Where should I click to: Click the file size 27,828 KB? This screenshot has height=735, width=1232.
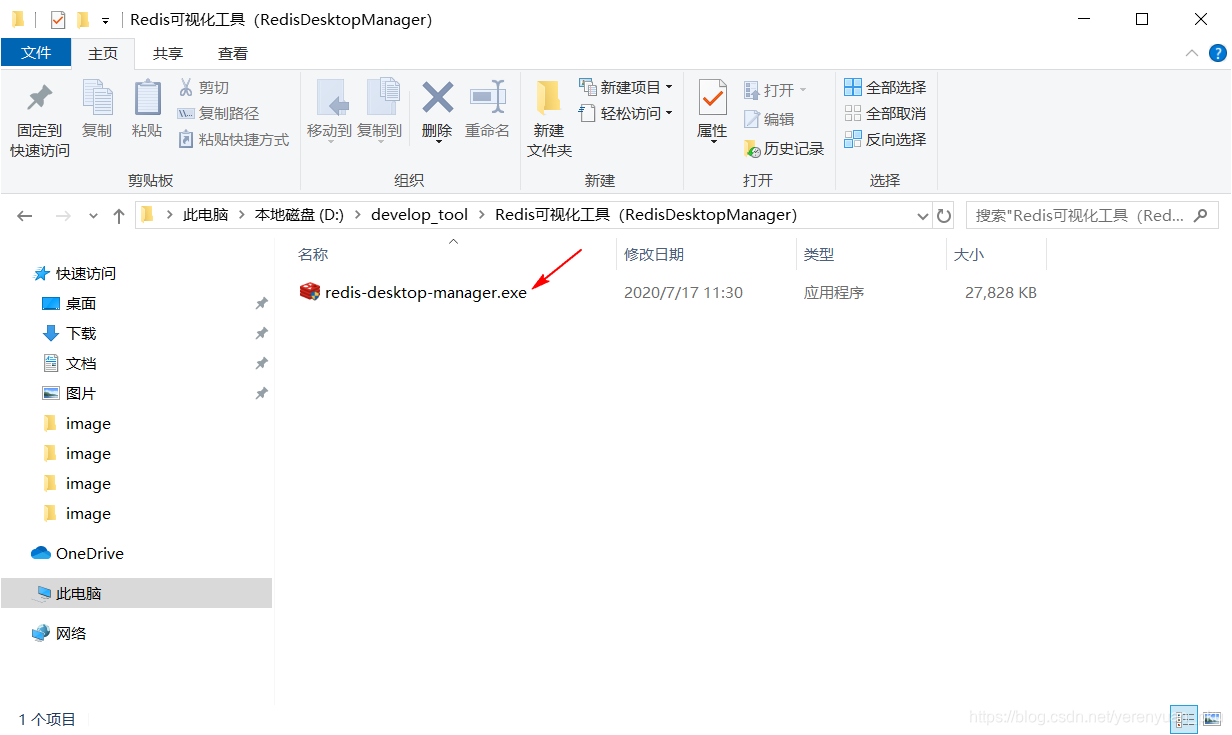pyautogui.click(x=1001, y=293)
